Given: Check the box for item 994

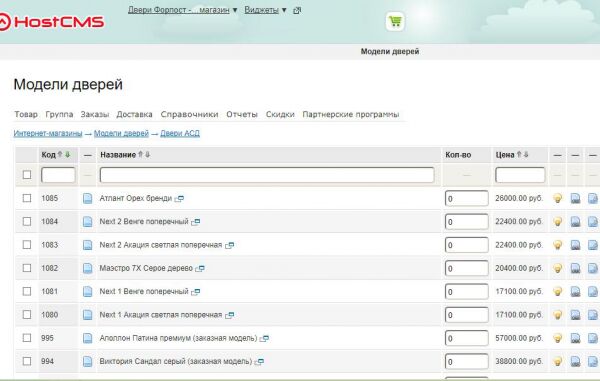Looking at the screenshot, I should point(27,361).
